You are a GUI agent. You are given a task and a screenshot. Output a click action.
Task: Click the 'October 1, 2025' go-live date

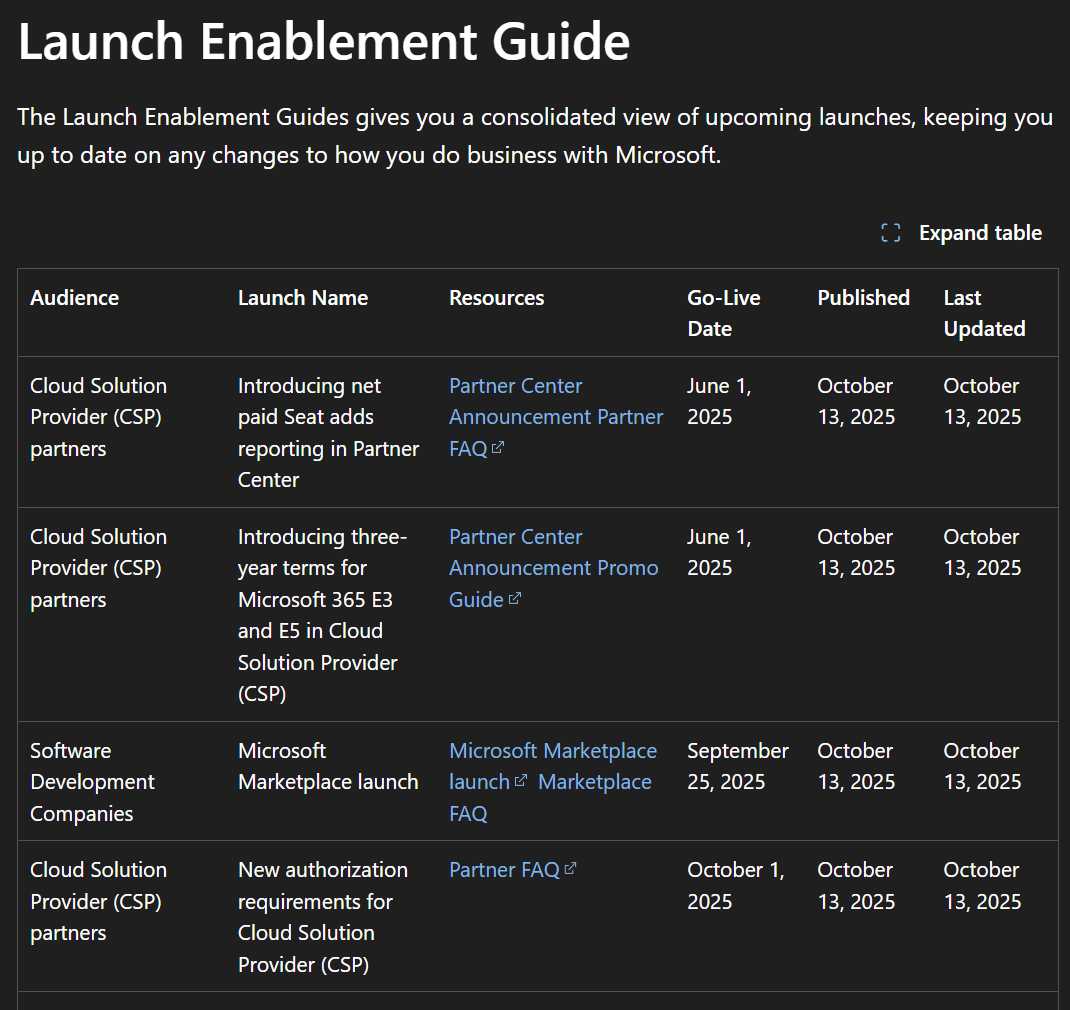pos(736,885)
